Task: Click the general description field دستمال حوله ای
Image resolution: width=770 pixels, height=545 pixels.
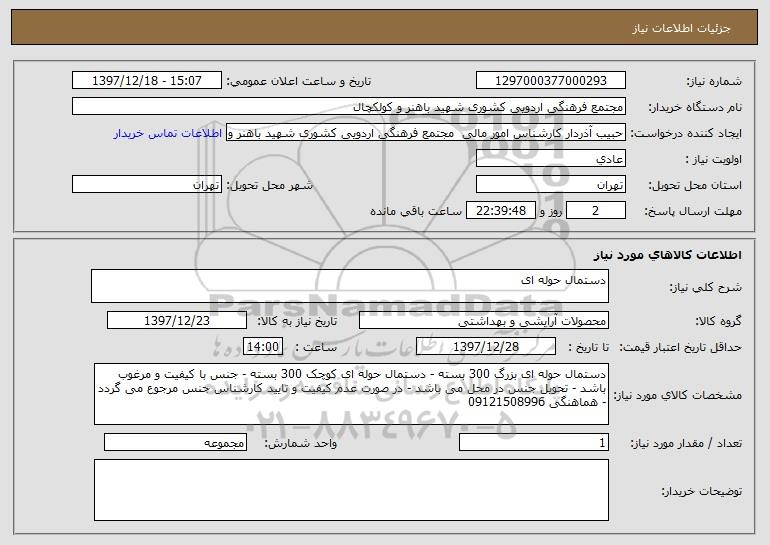Action: (350, 286)
